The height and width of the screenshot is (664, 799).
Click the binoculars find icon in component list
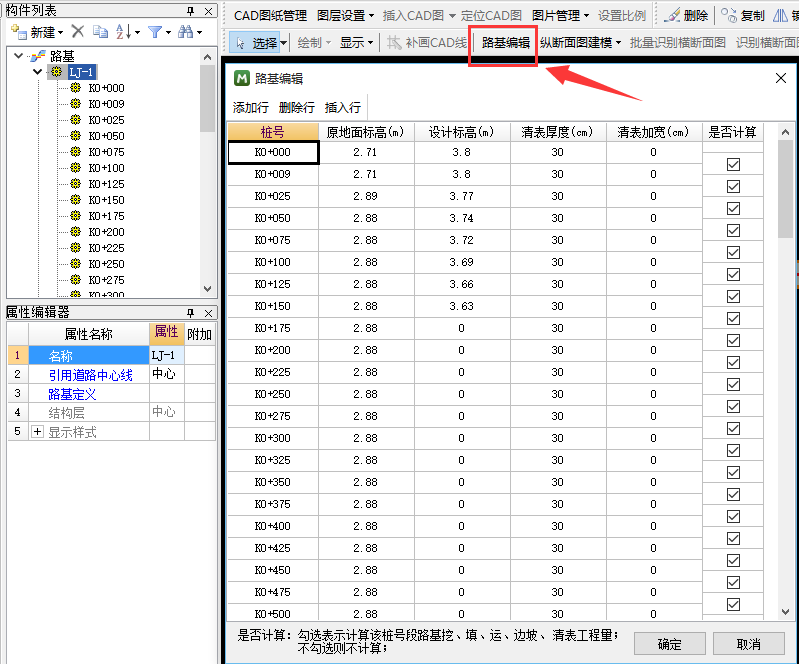tap(185, 32)
